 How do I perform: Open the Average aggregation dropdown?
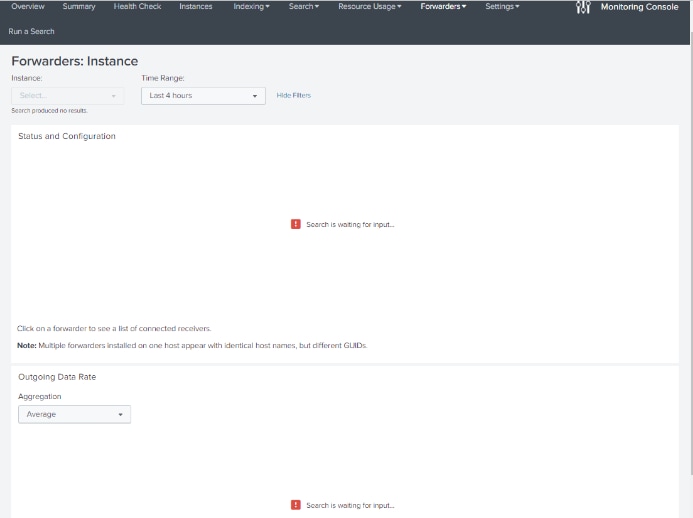74,415
